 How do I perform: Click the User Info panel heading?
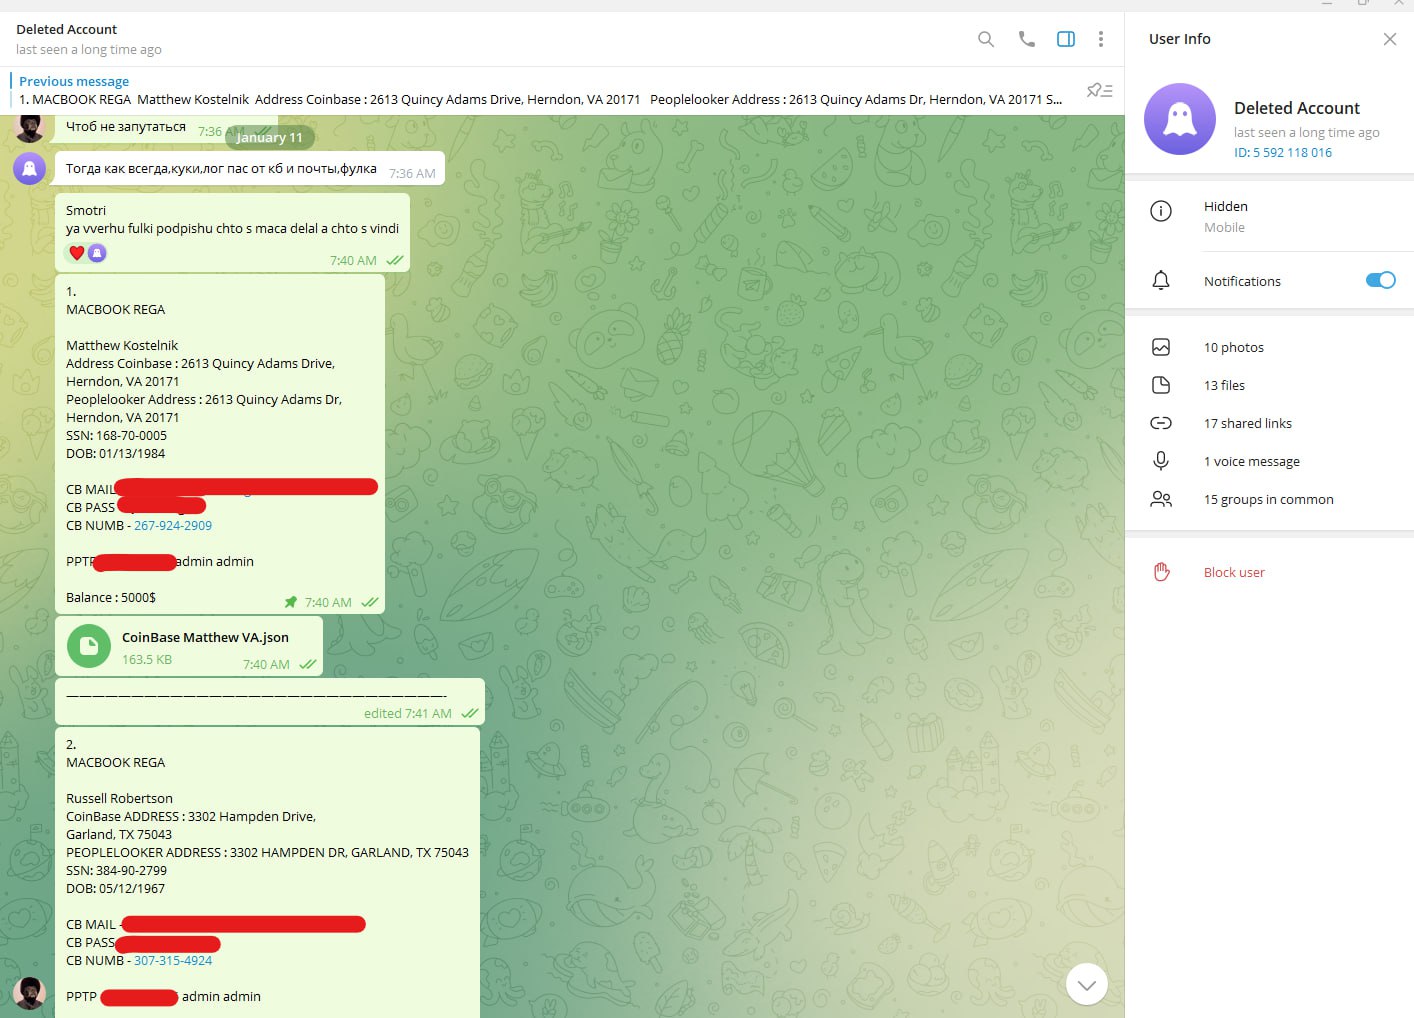coord(1180,39)
